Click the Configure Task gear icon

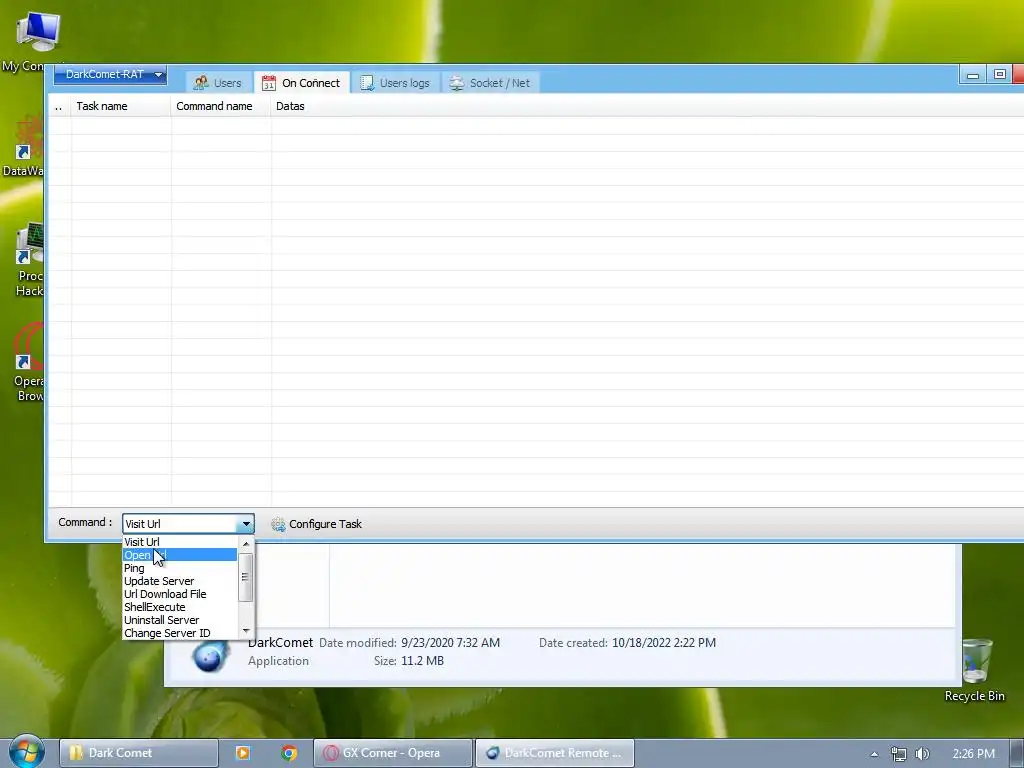pyautogui.click(x=278, y=524)
